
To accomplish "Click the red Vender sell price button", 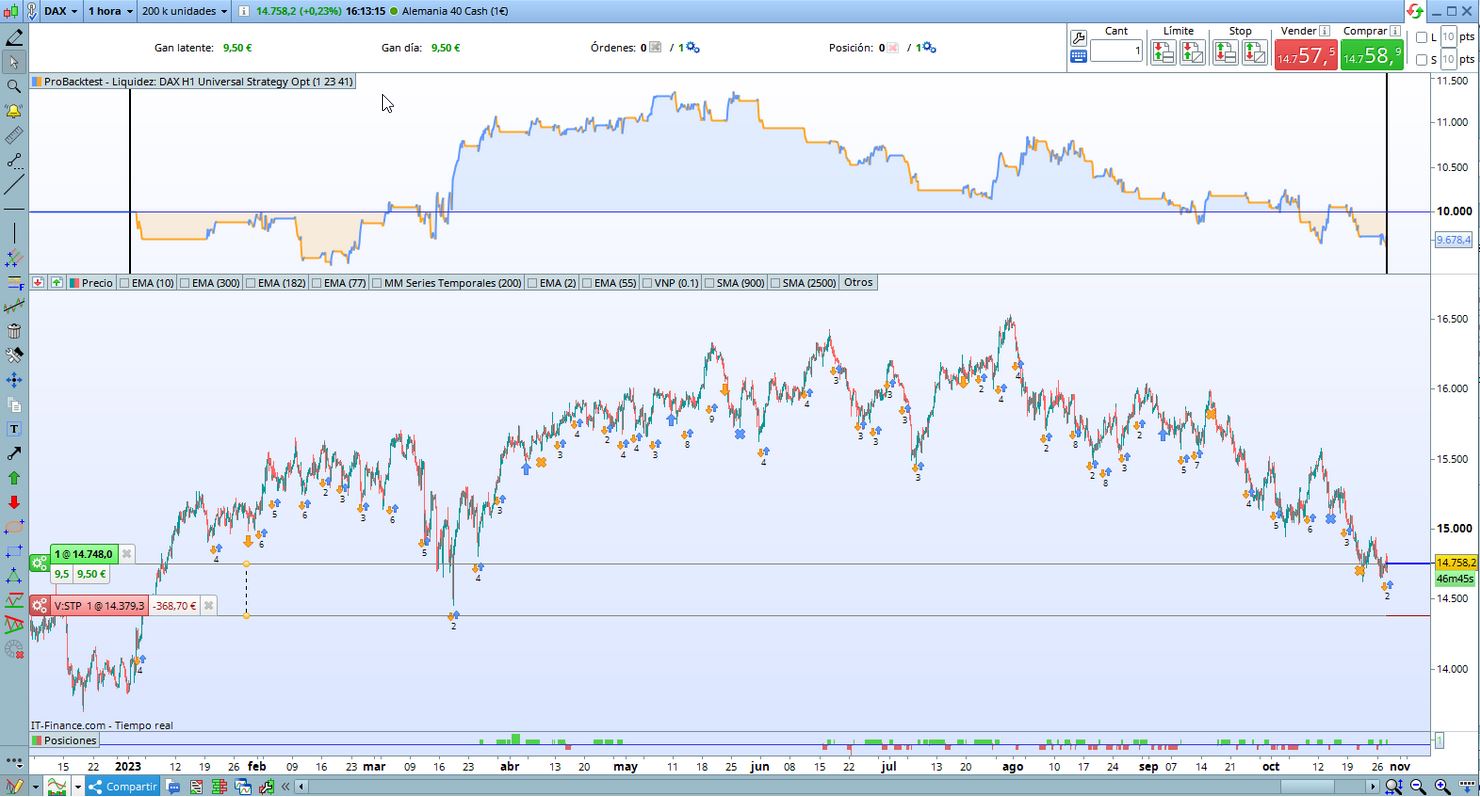I will pyautogui.click(x=1305, y=55).
